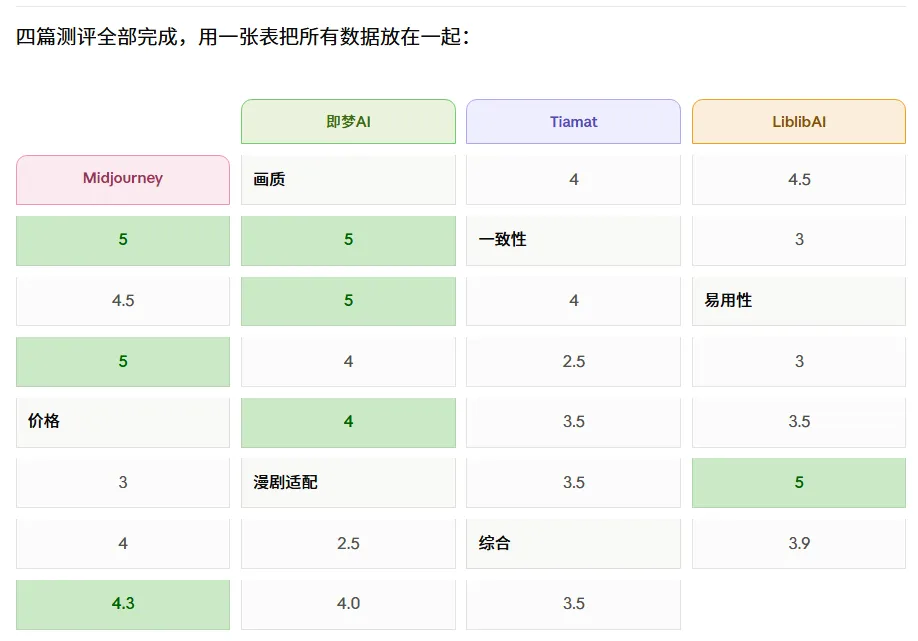
Task: Click the 4.0 score cell
Action: (348, 605)
